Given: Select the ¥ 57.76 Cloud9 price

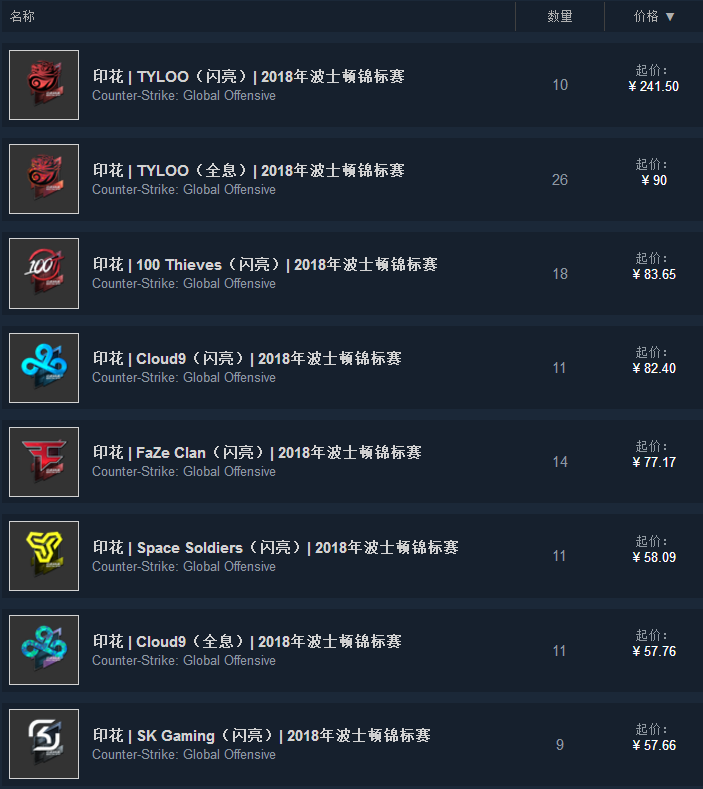Looking at the screenshot, I should (654, 652).
